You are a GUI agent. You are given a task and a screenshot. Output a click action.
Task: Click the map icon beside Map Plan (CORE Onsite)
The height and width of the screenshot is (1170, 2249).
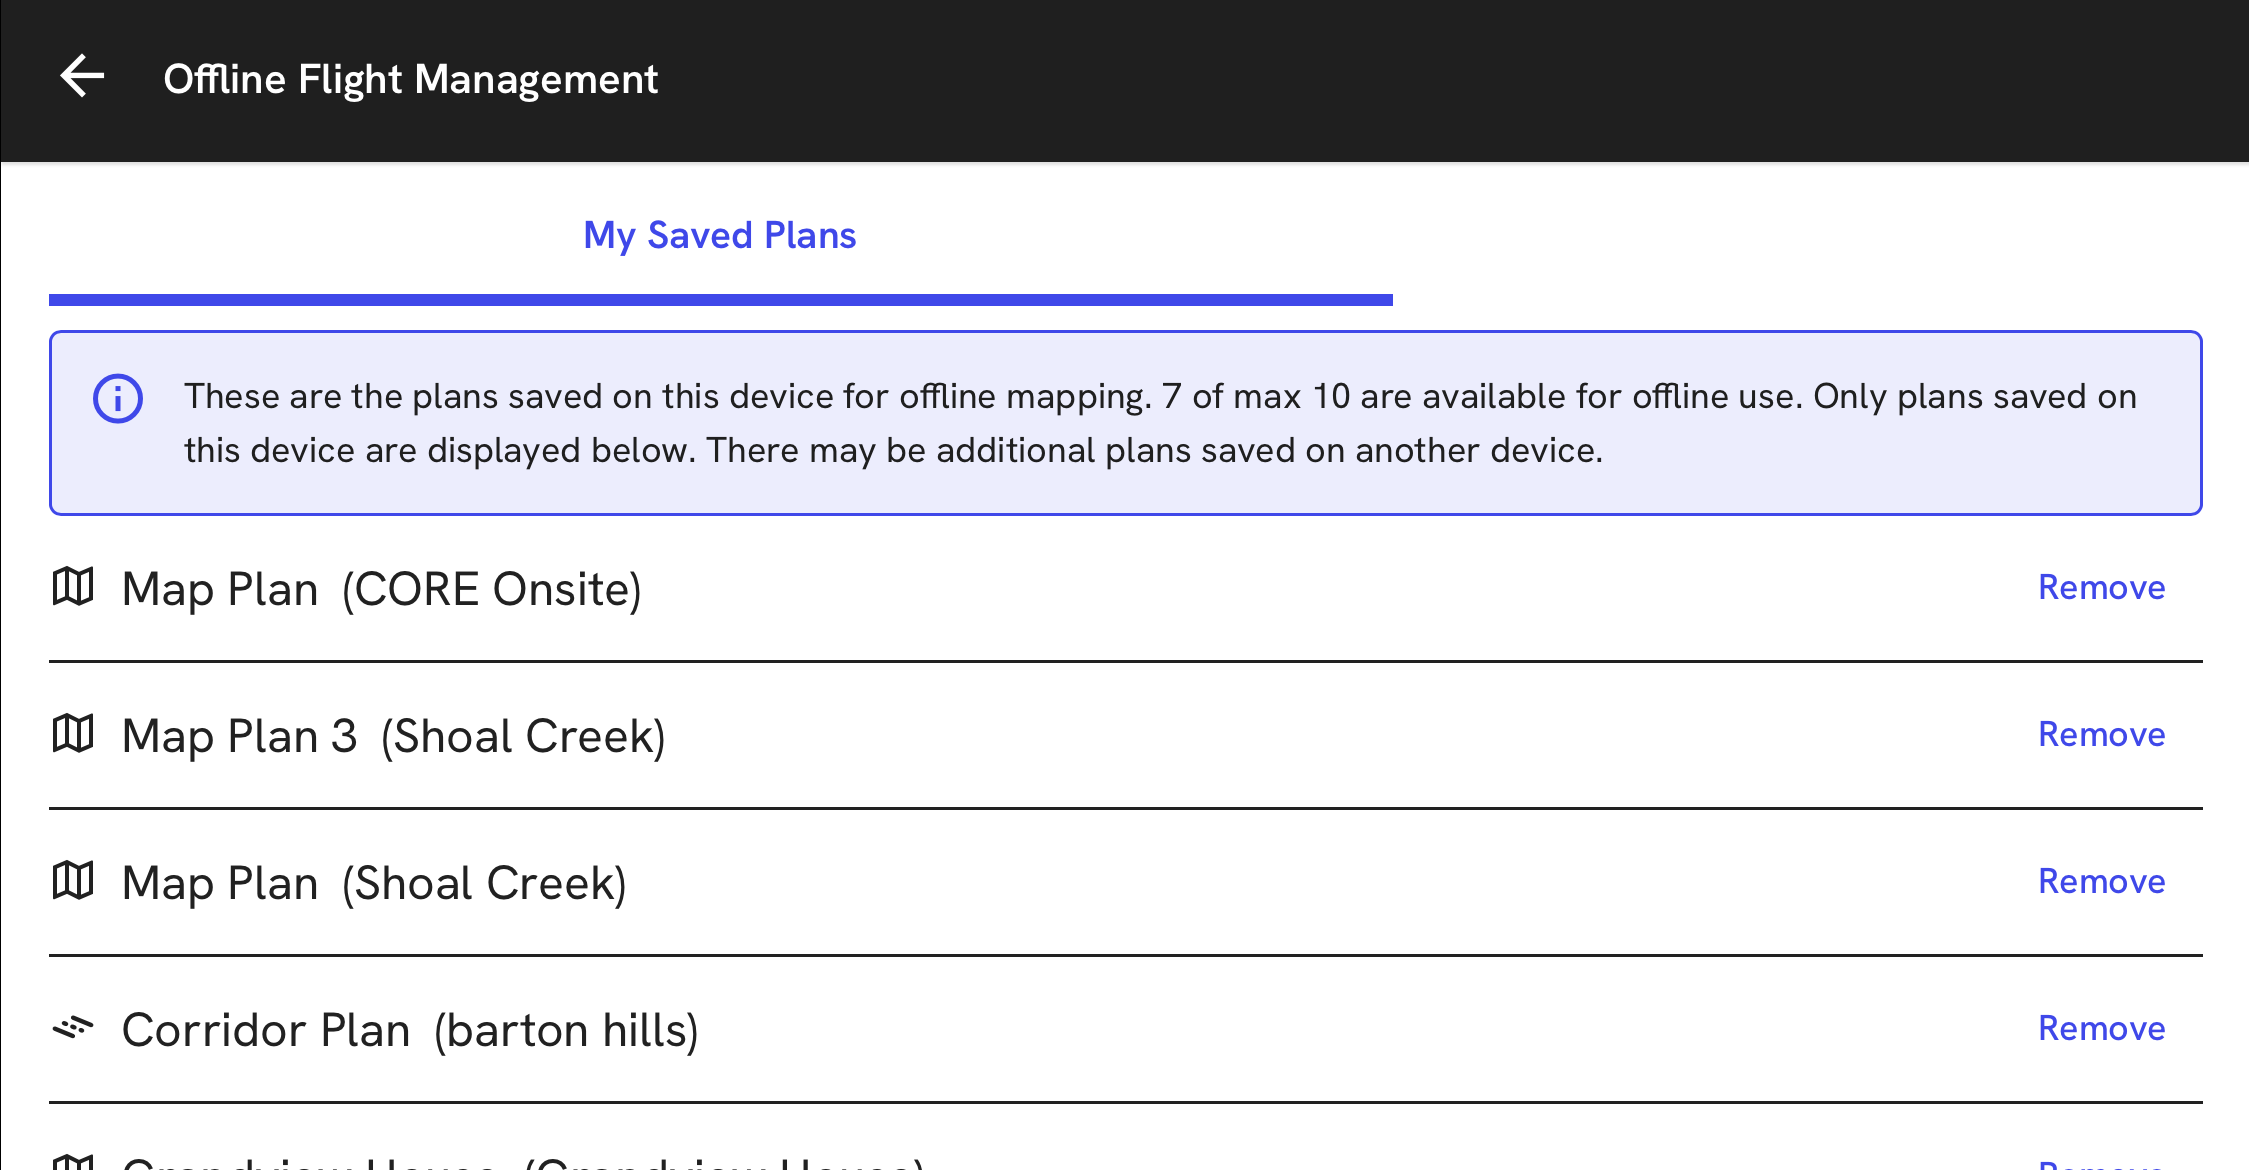click(74, 588)
